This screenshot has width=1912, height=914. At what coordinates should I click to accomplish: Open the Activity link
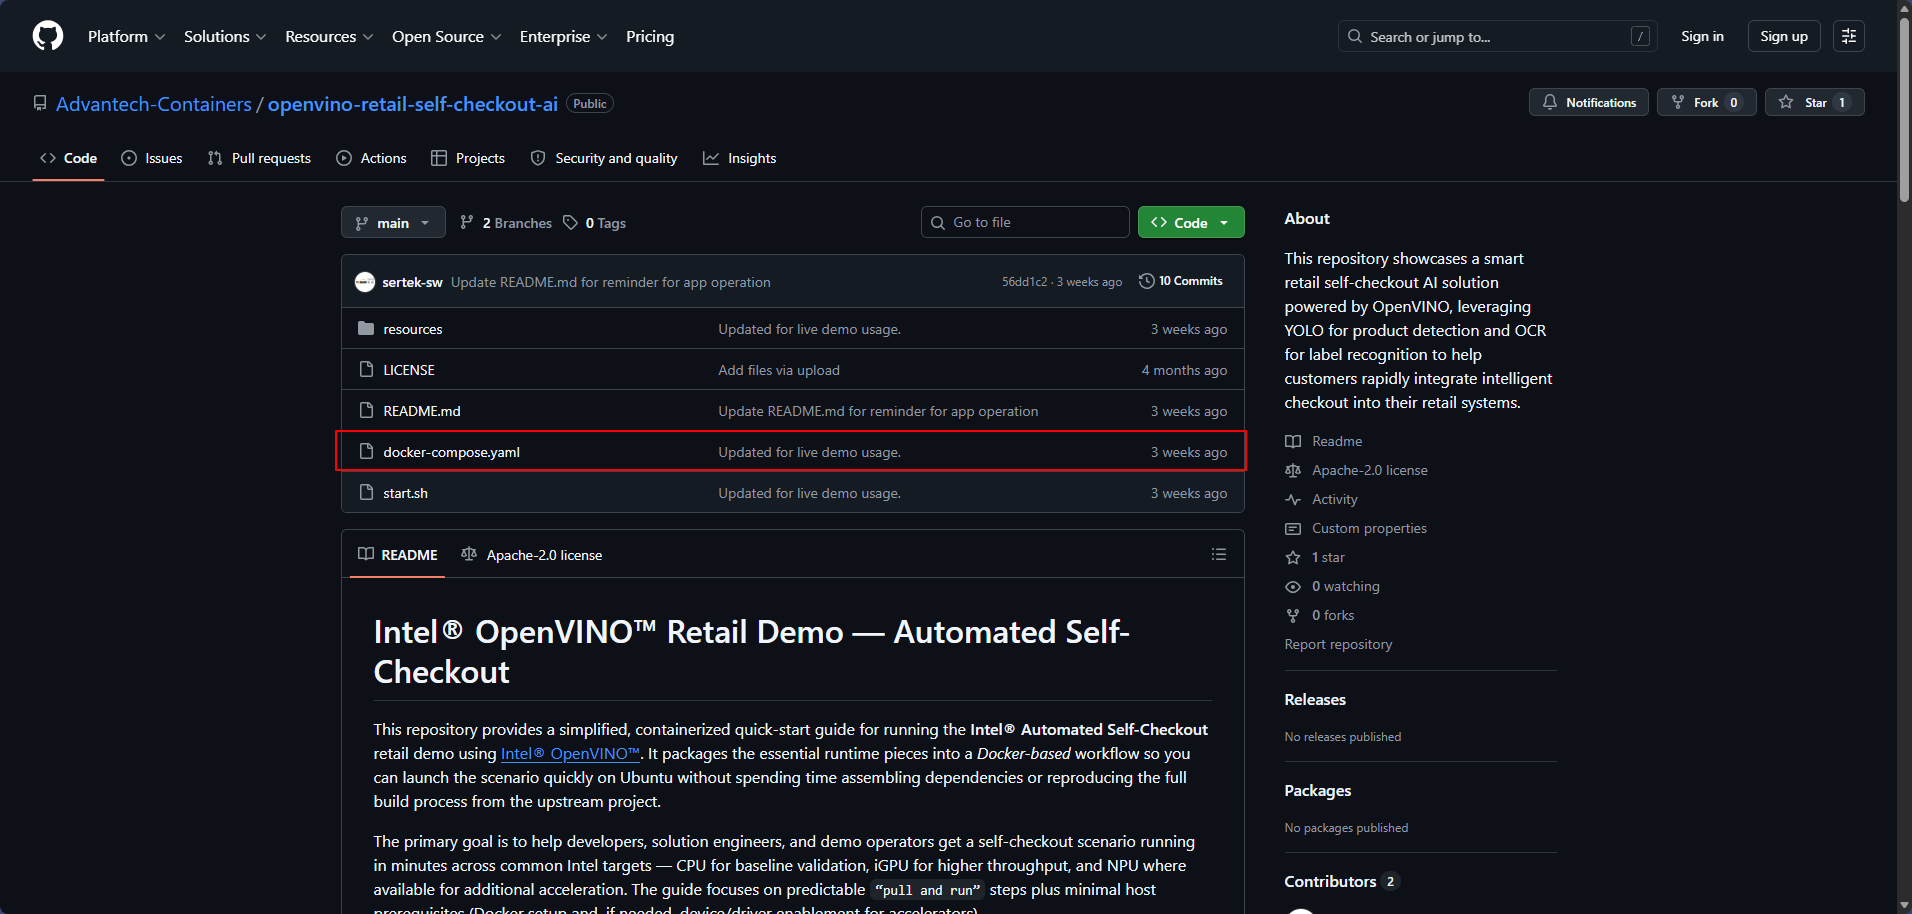(x=1335, y=499)
